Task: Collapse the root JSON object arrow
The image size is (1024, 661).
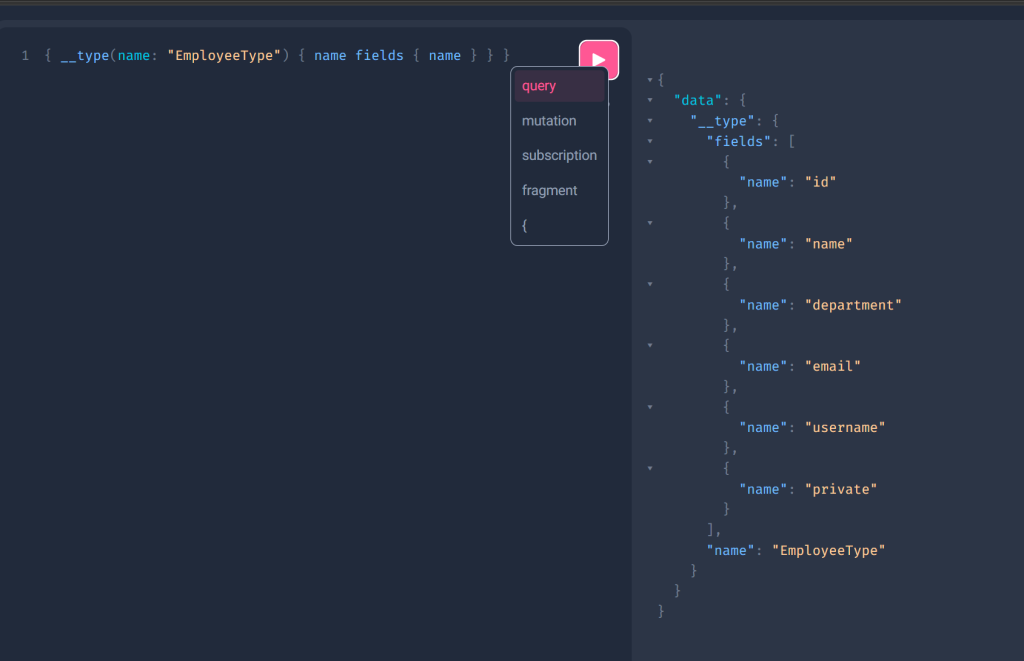Action: 650,80
